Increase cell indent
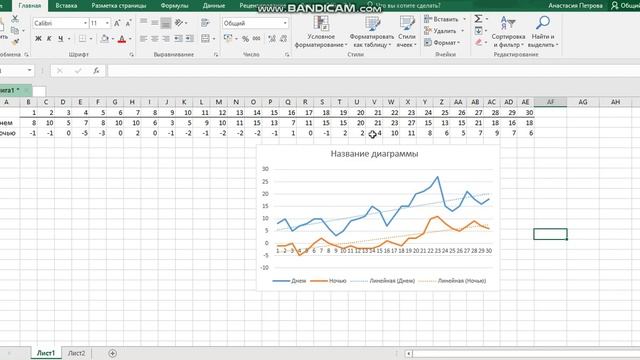The image size is (640, 360). (190, 39)
